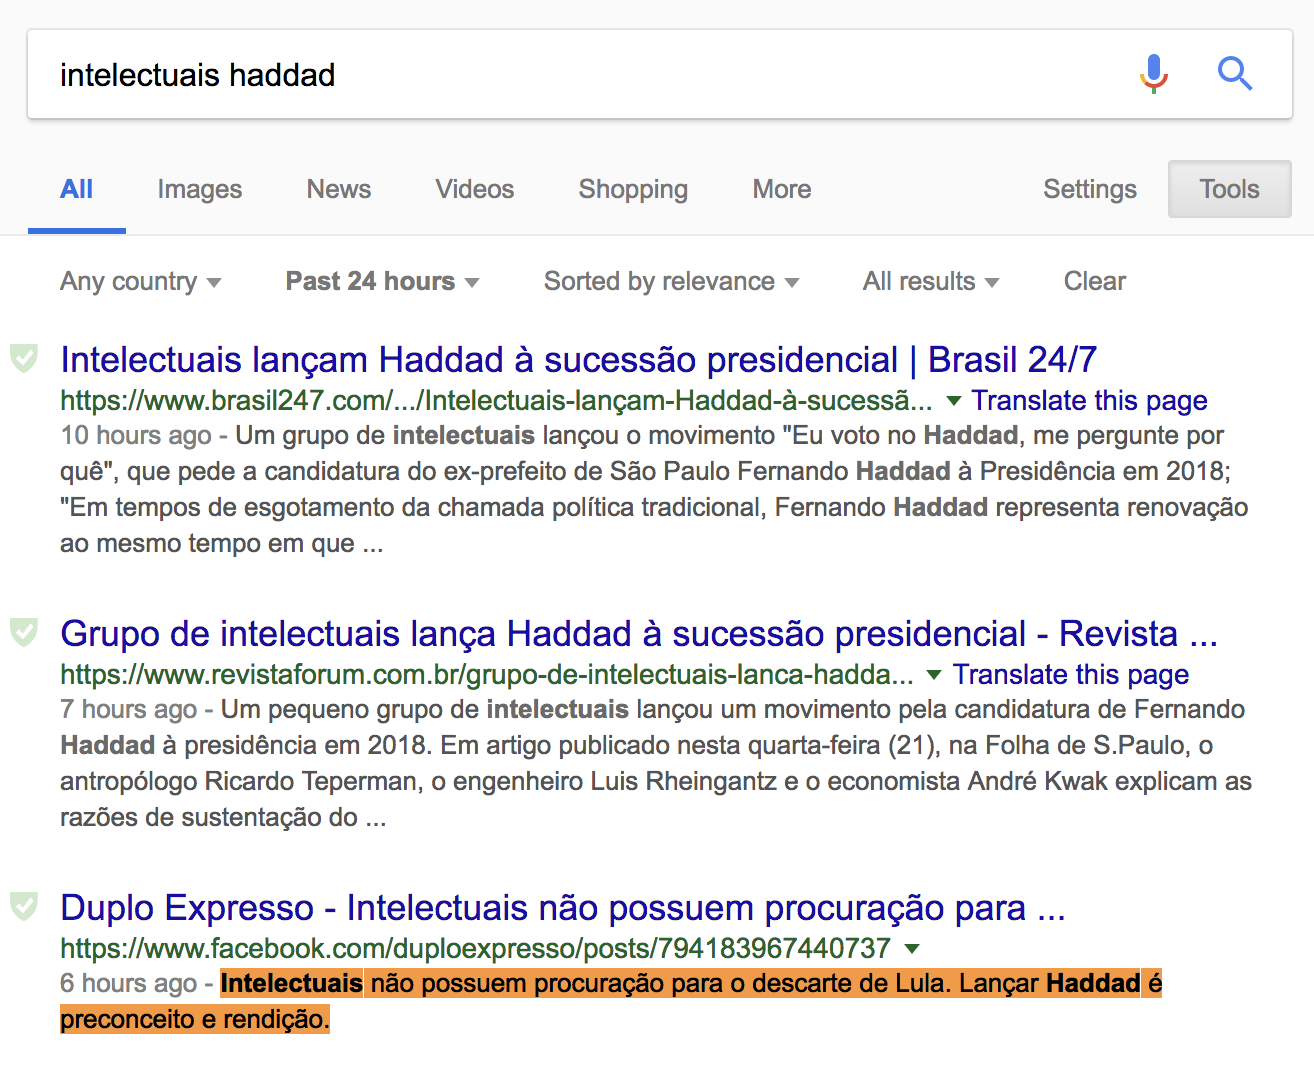
Task: Click in the search query input field
Action: click(x=580, y=75)
